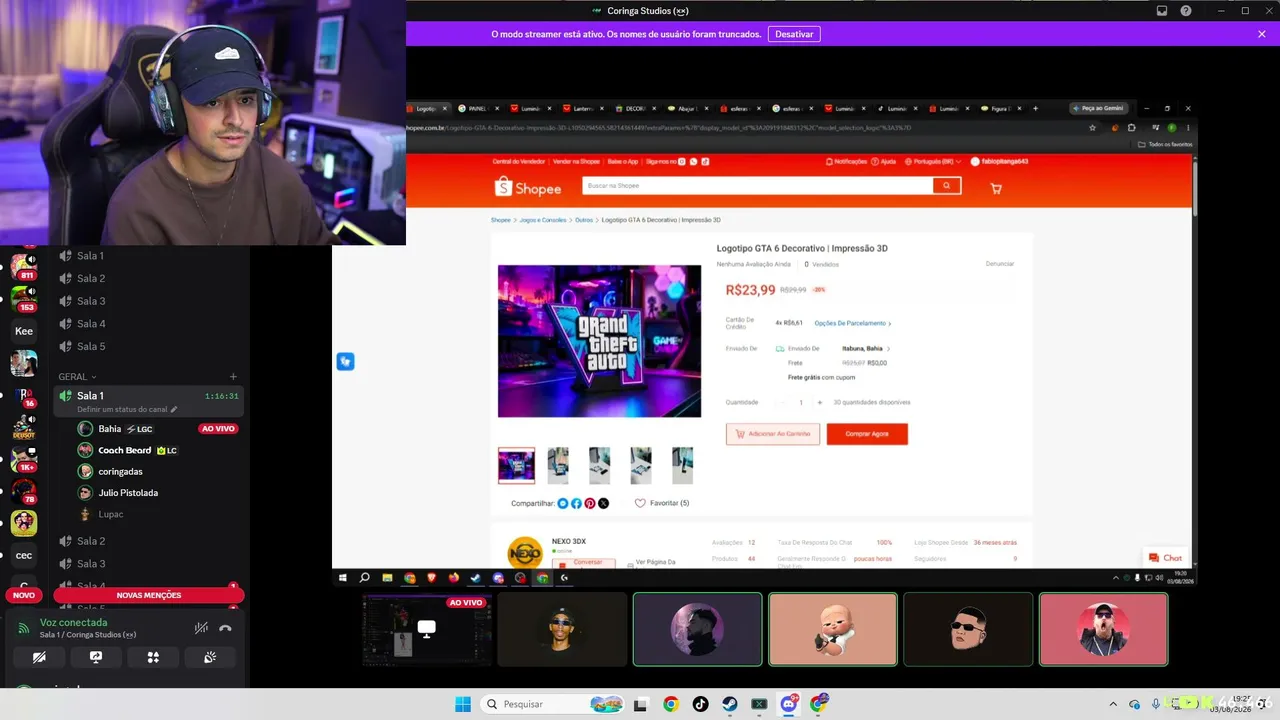Switch to the PAINEL browser tab
1280x720 pixels.
click(478, 108)
